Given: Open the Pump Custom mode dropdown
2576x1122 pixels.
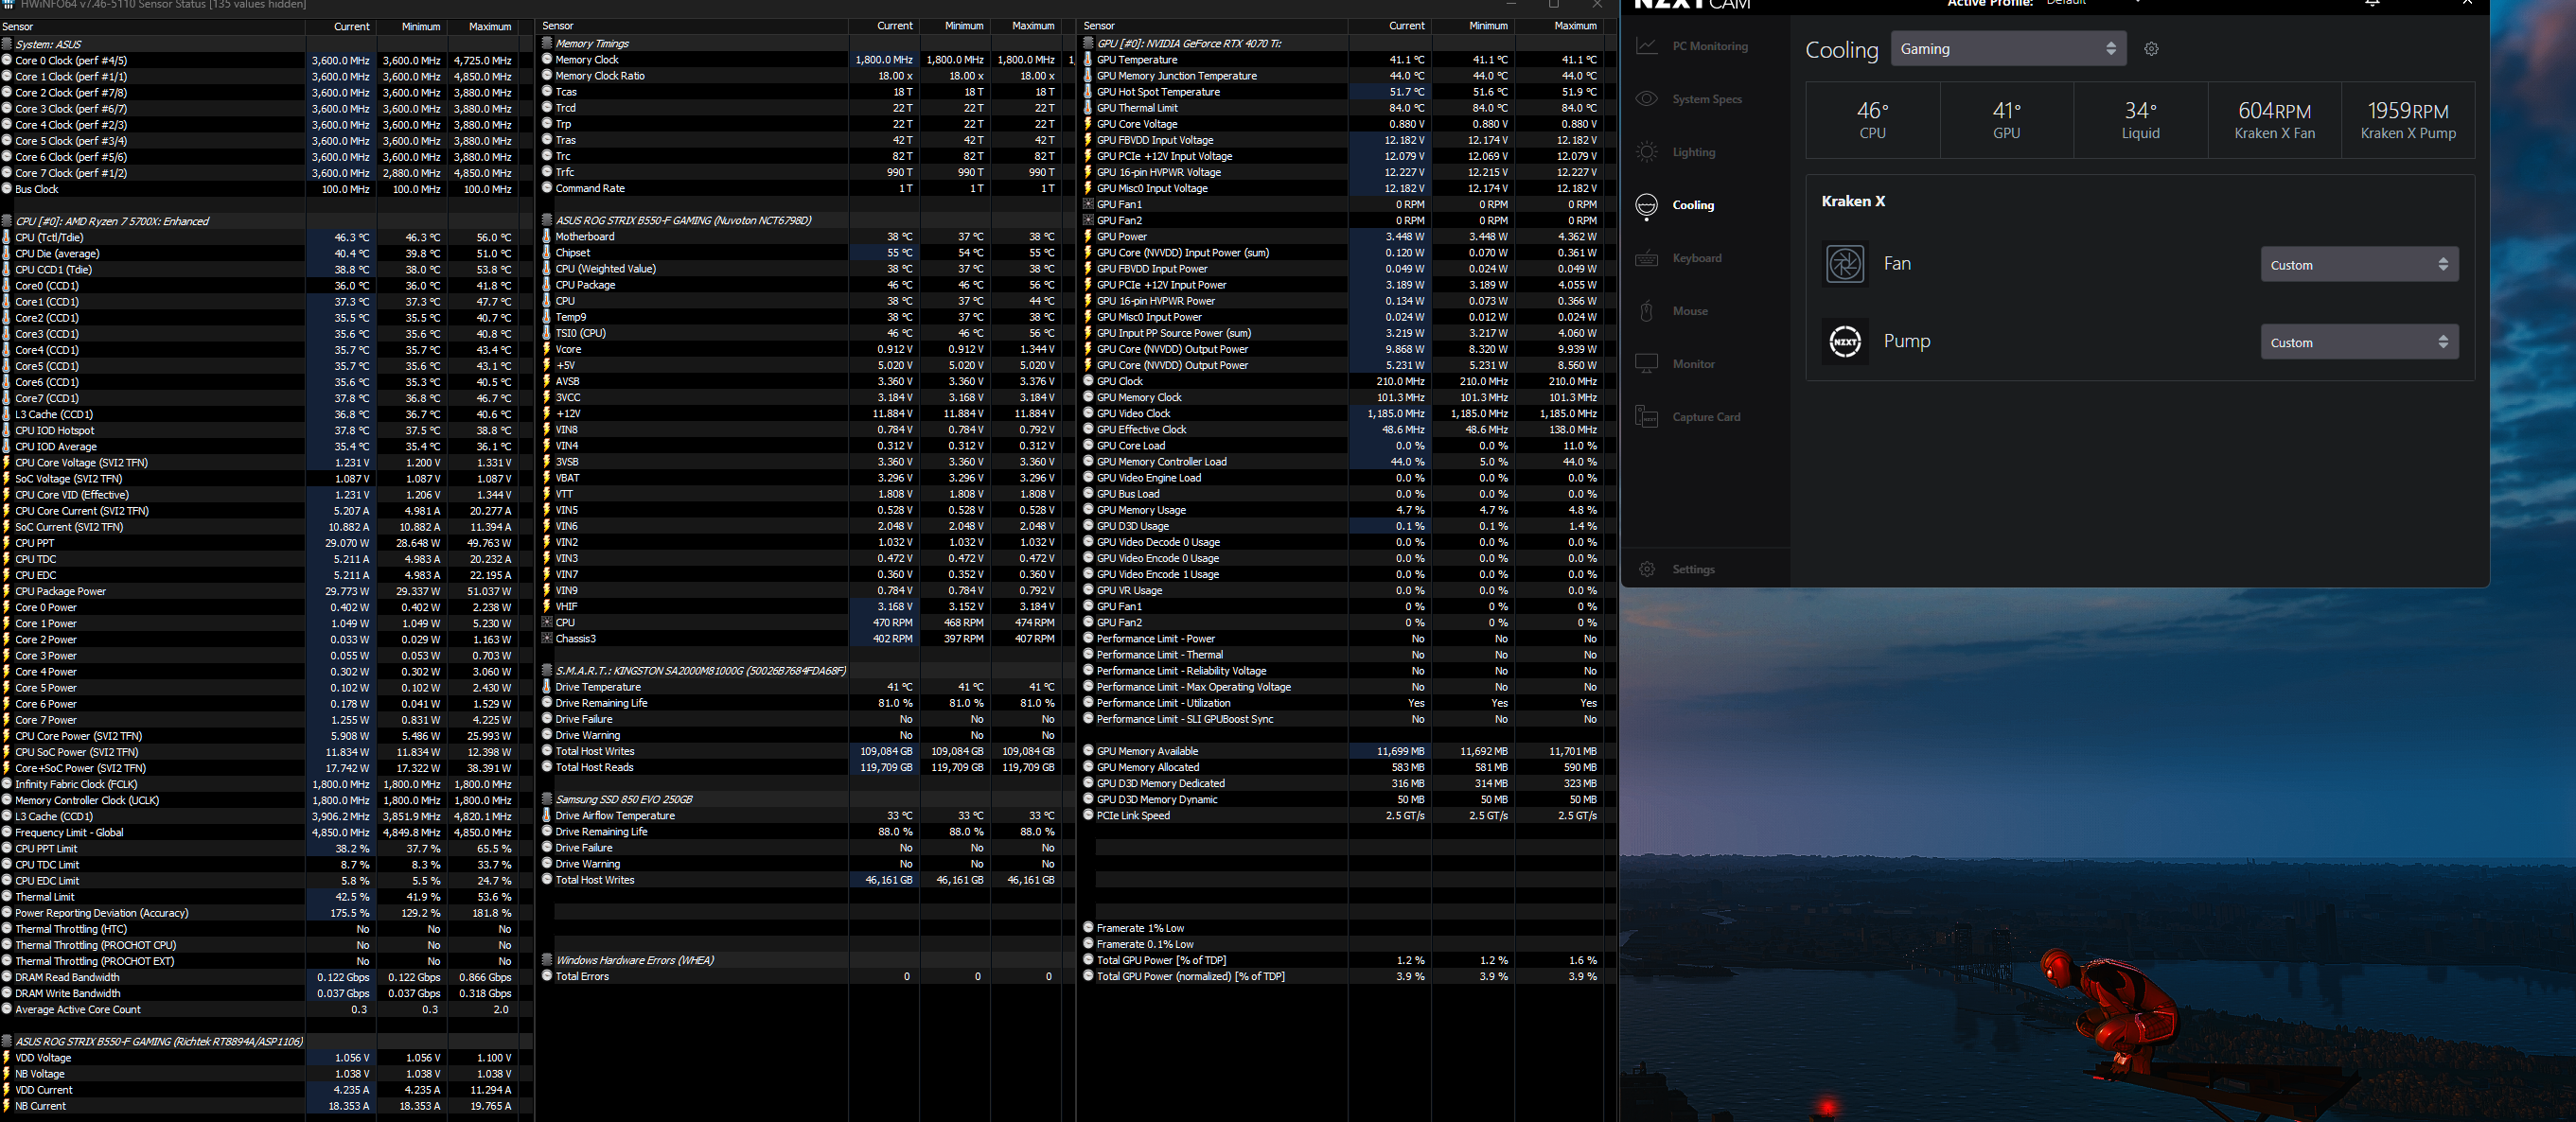Looking at the screenshot, I should pyautogui.click(x=2359, y=343).
